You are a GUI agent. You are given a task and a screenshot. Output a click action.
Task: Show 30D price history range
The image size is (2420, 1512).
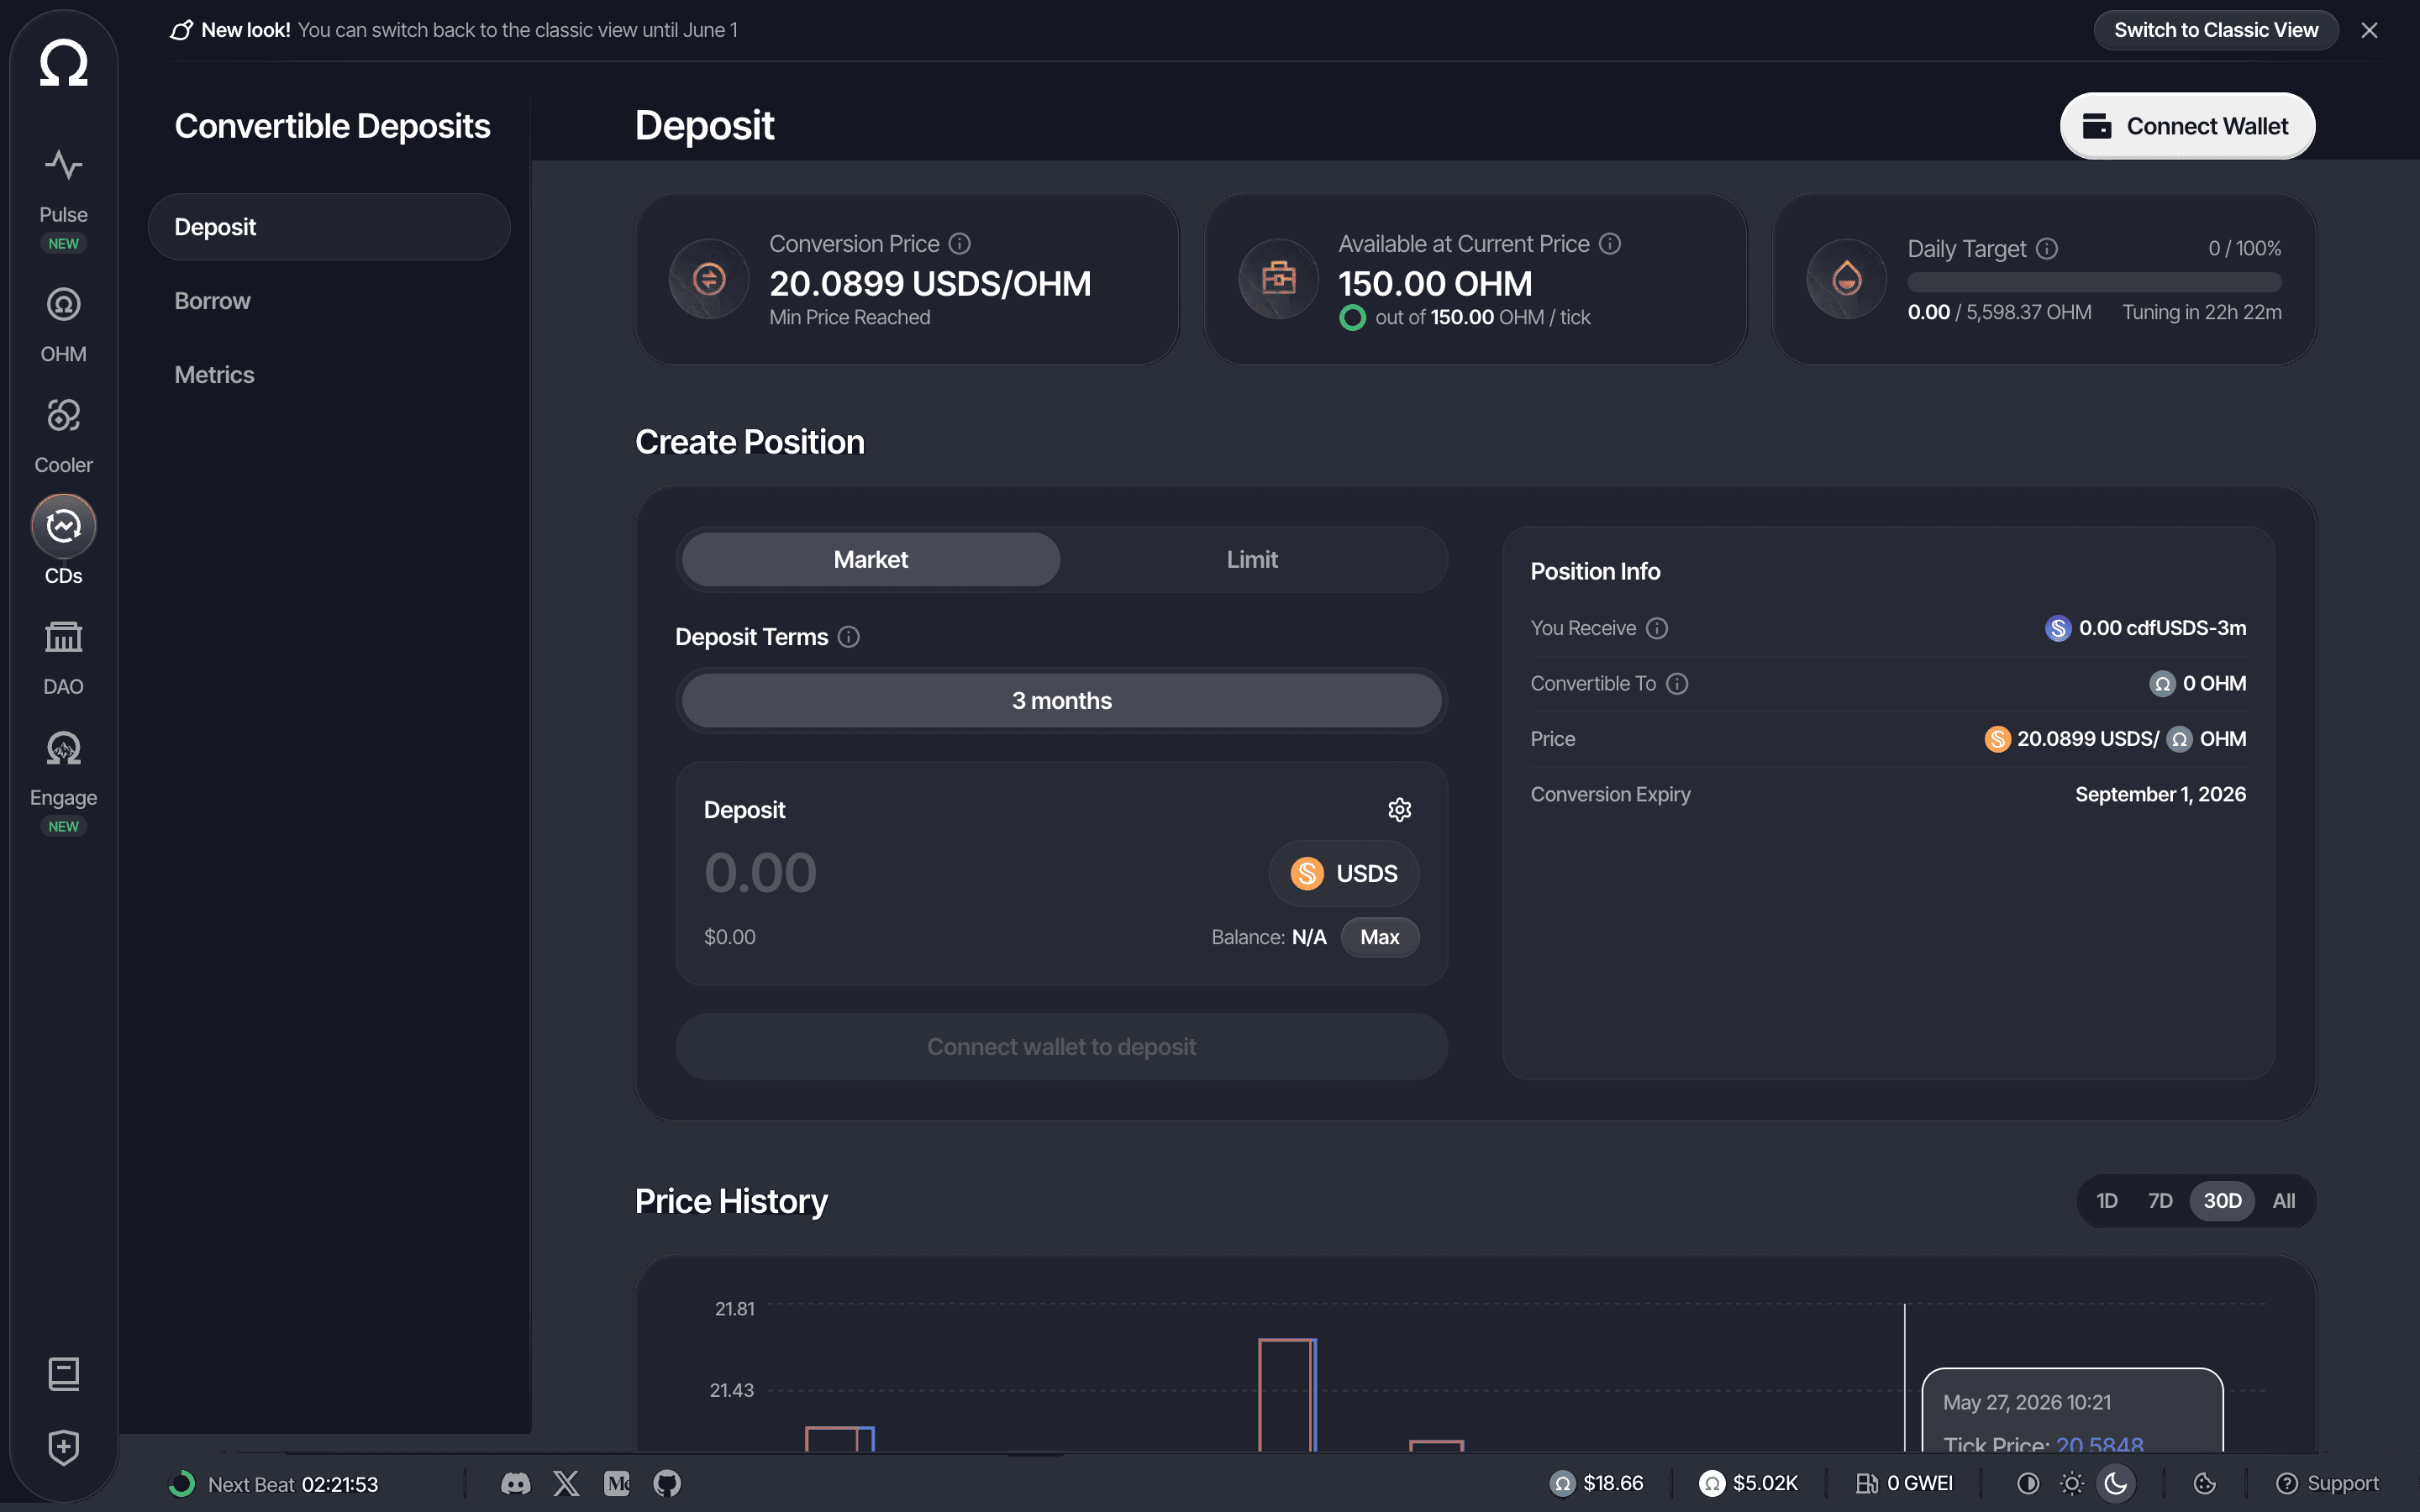click(x=2222, y=1201)
